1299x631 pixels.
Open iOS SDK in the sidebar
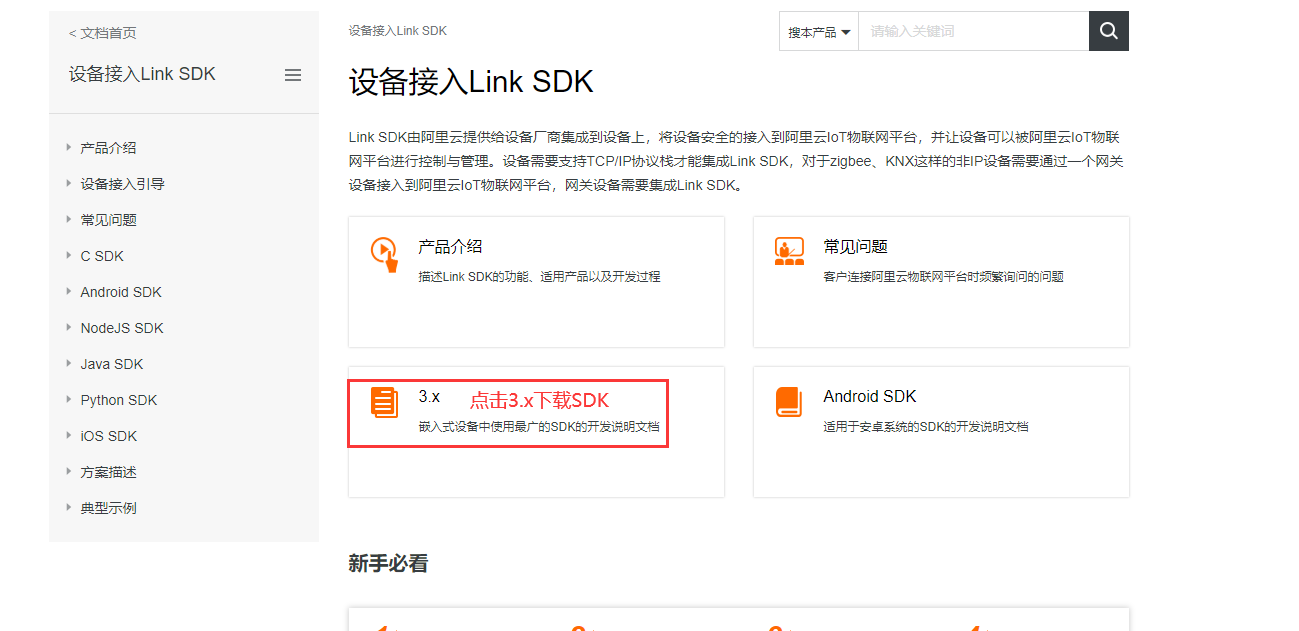tap(109, 436)
